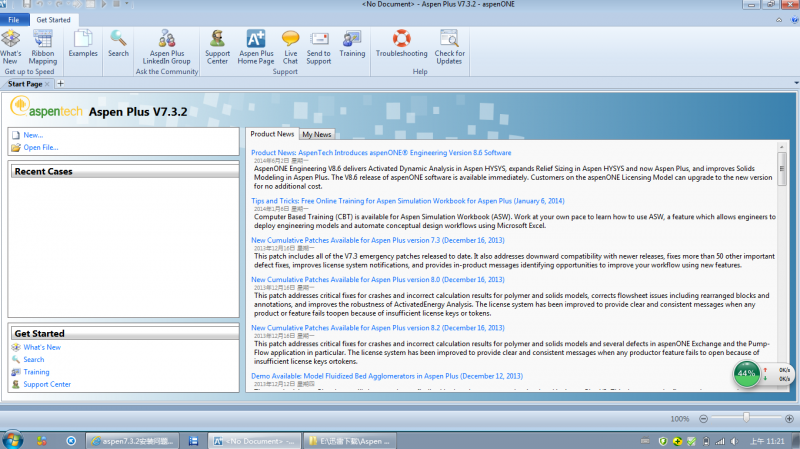Close the Start Page tab
The height and width of the screenshot is (449, 800).
(x=47, y=84)
